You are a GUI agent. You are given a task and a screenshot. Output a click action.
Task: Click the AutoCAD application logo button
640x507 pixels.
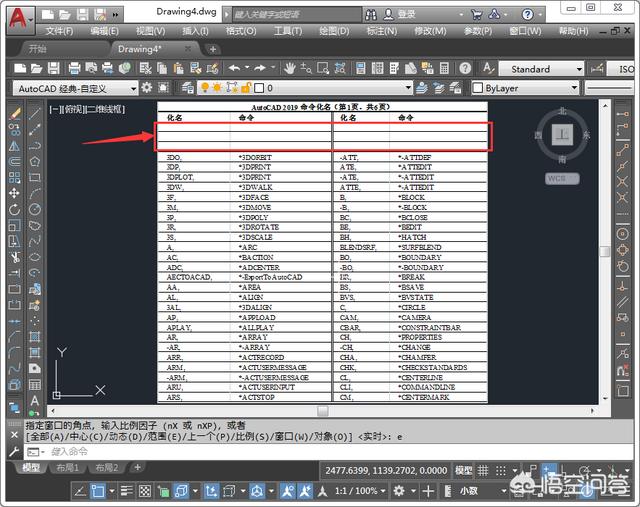pos(18,18)
